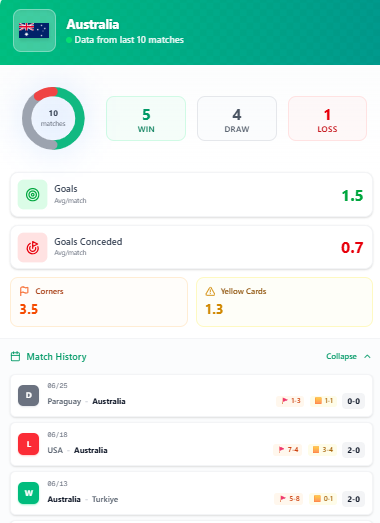Click the 2-0 score in USA match
The height and width of the screenshot is (523, 380).
[x=353, y=450]
